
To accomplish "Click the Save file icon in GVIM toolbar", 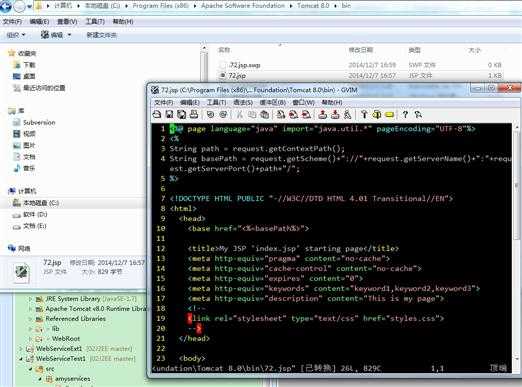I will (x=169, y=115).
